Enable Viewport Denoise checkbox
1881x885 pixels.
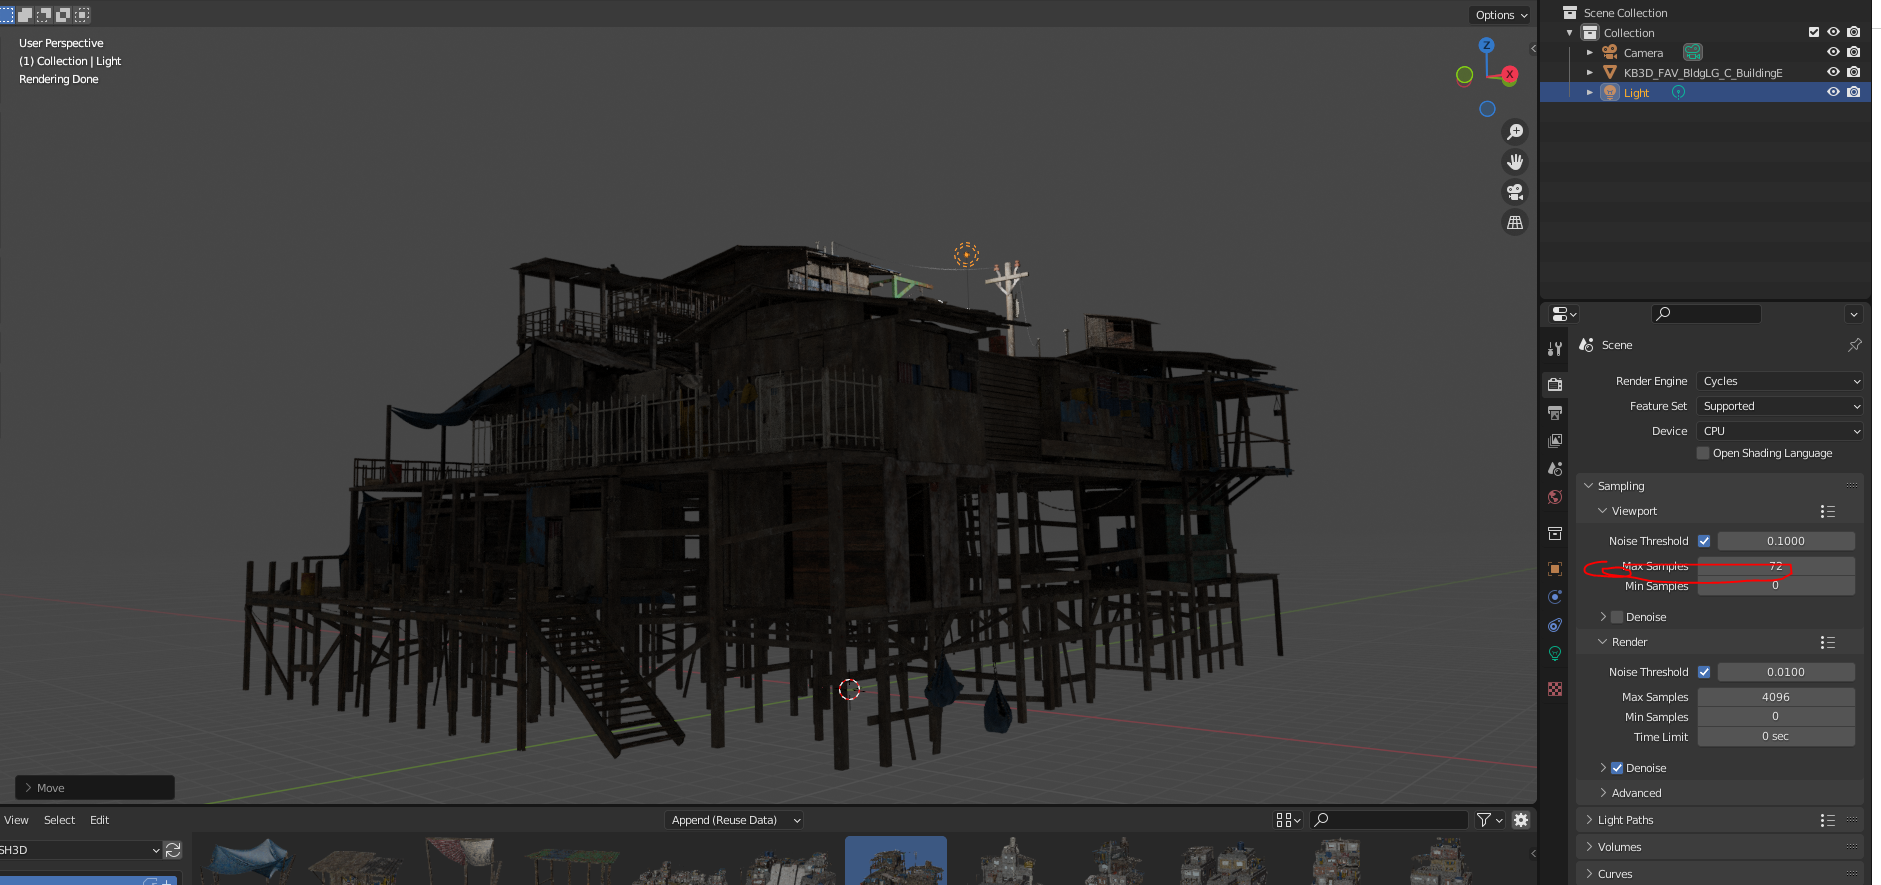point(1617,617)
